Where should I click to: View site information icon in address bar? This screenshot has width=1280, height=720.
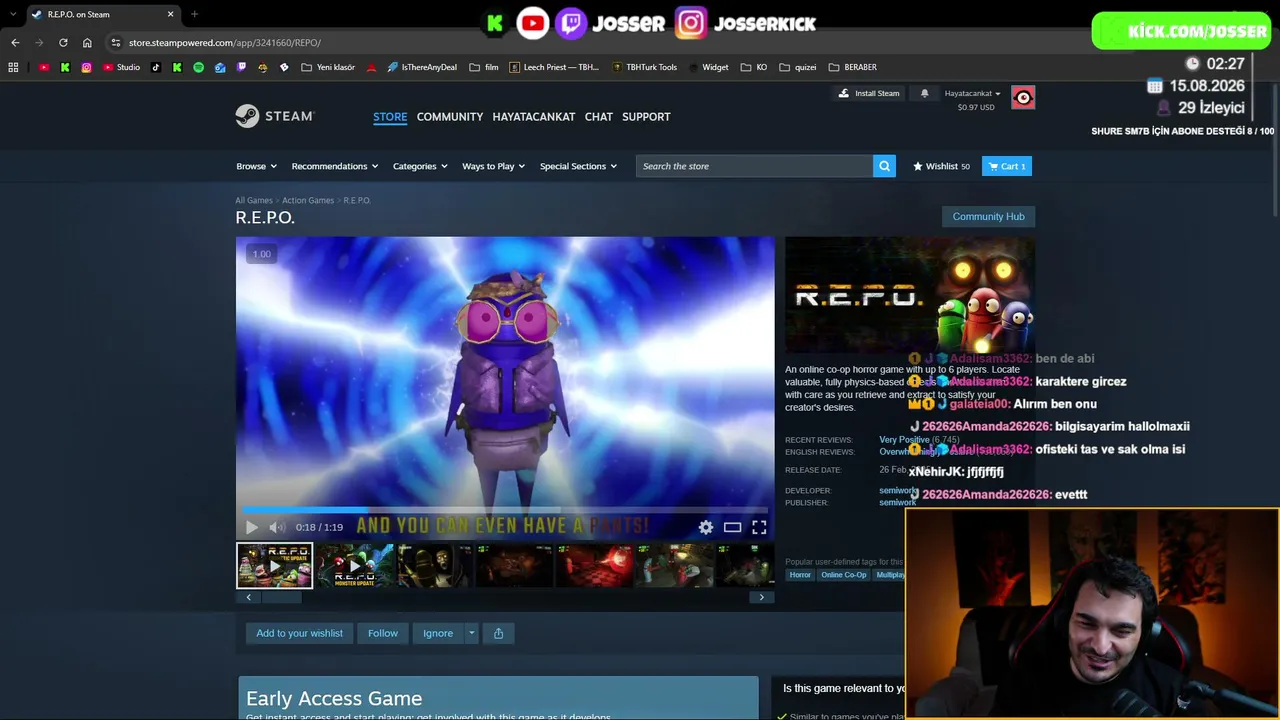[x=116, y=43]
